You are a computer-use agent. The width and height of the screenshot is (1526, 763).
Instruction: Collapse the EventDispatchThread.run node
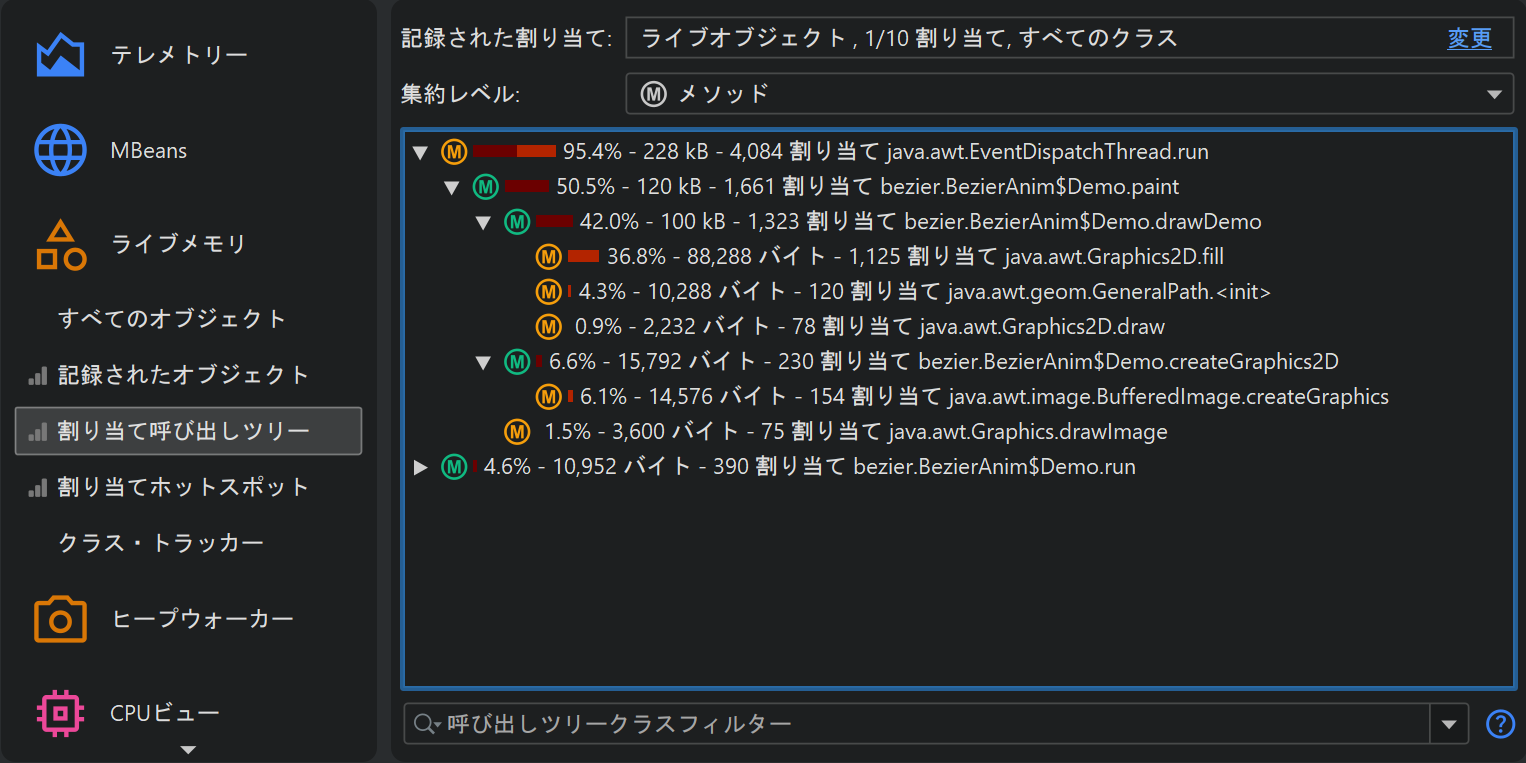pos(420,153)
